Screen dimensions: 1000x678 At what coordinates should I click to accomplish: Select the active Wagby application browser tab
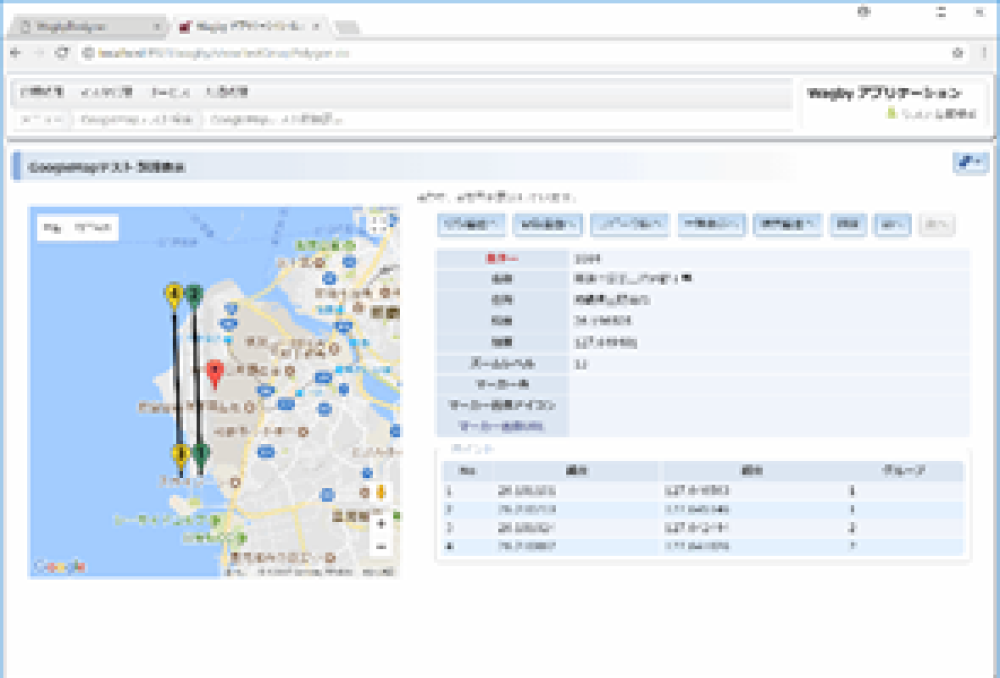point(247,26)
